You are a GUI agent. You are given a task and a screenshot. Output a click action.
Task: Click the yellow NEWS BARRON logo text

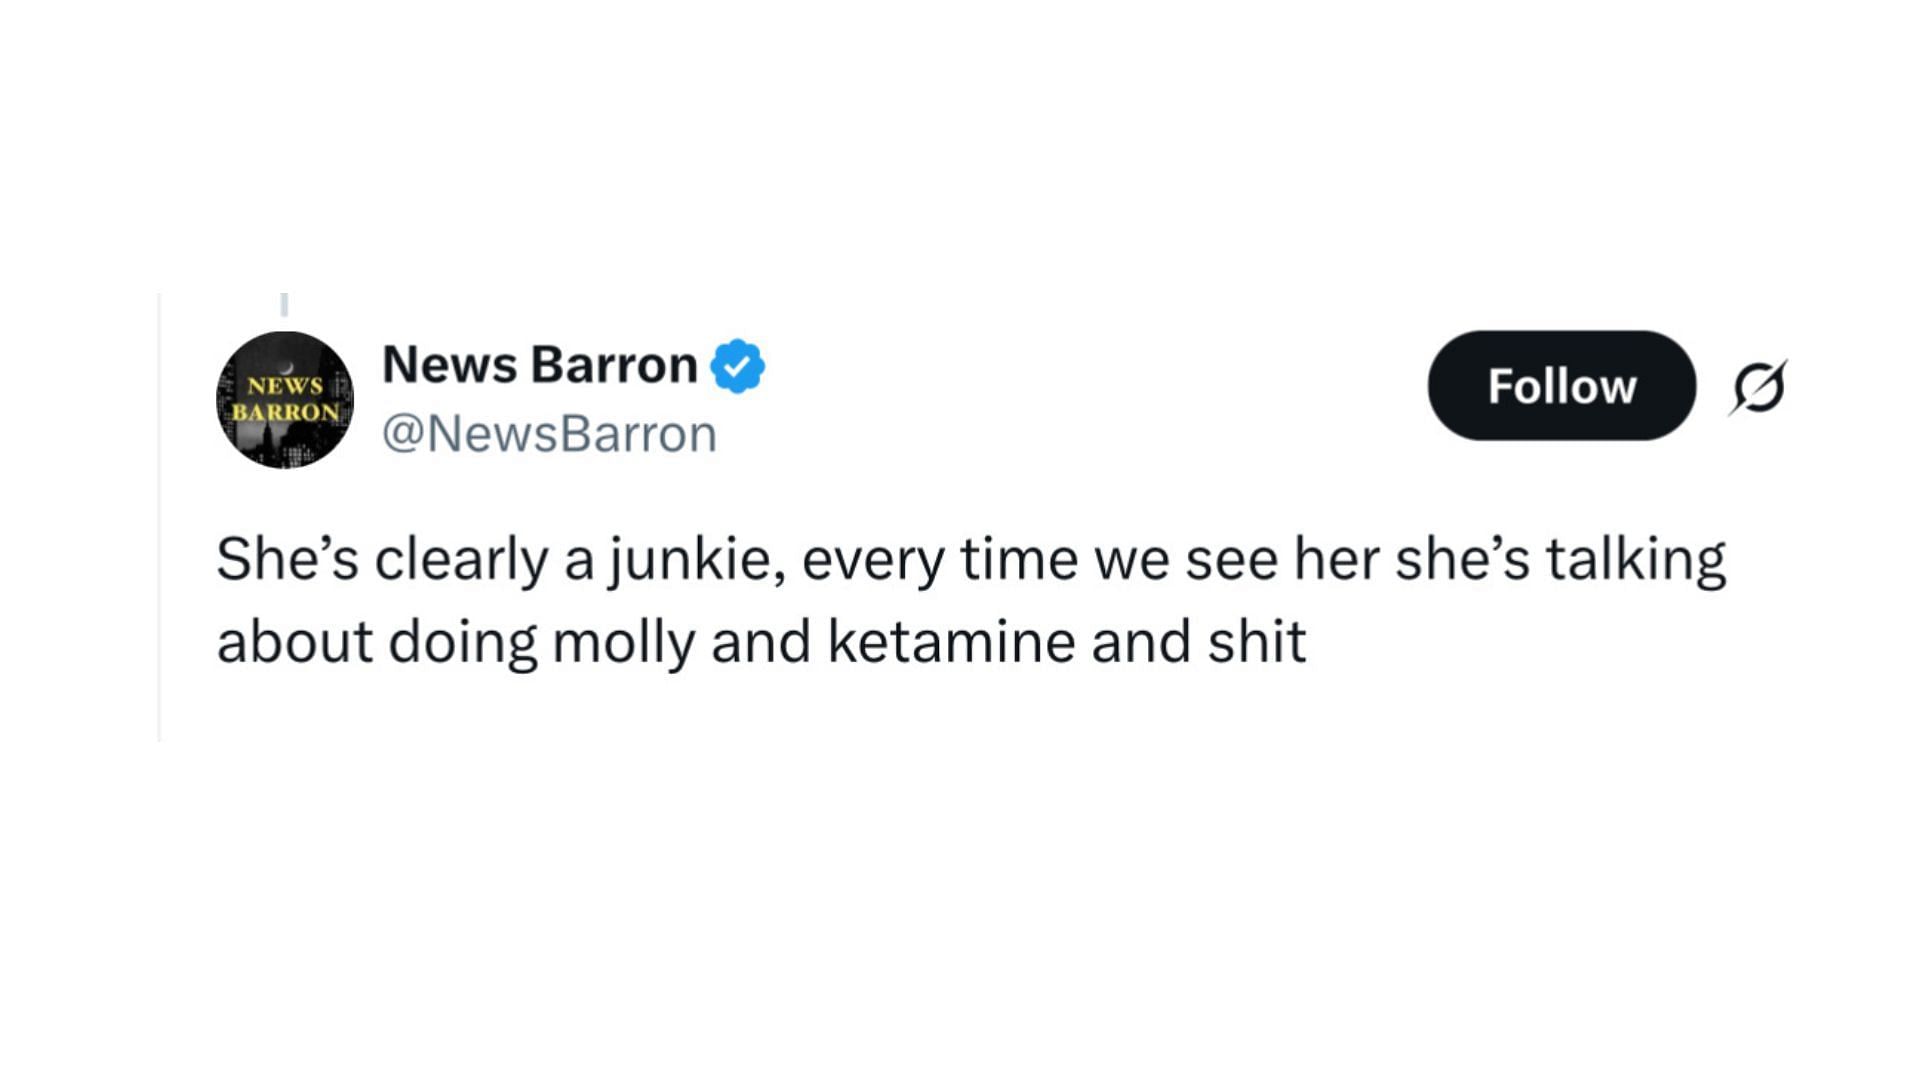285,399
